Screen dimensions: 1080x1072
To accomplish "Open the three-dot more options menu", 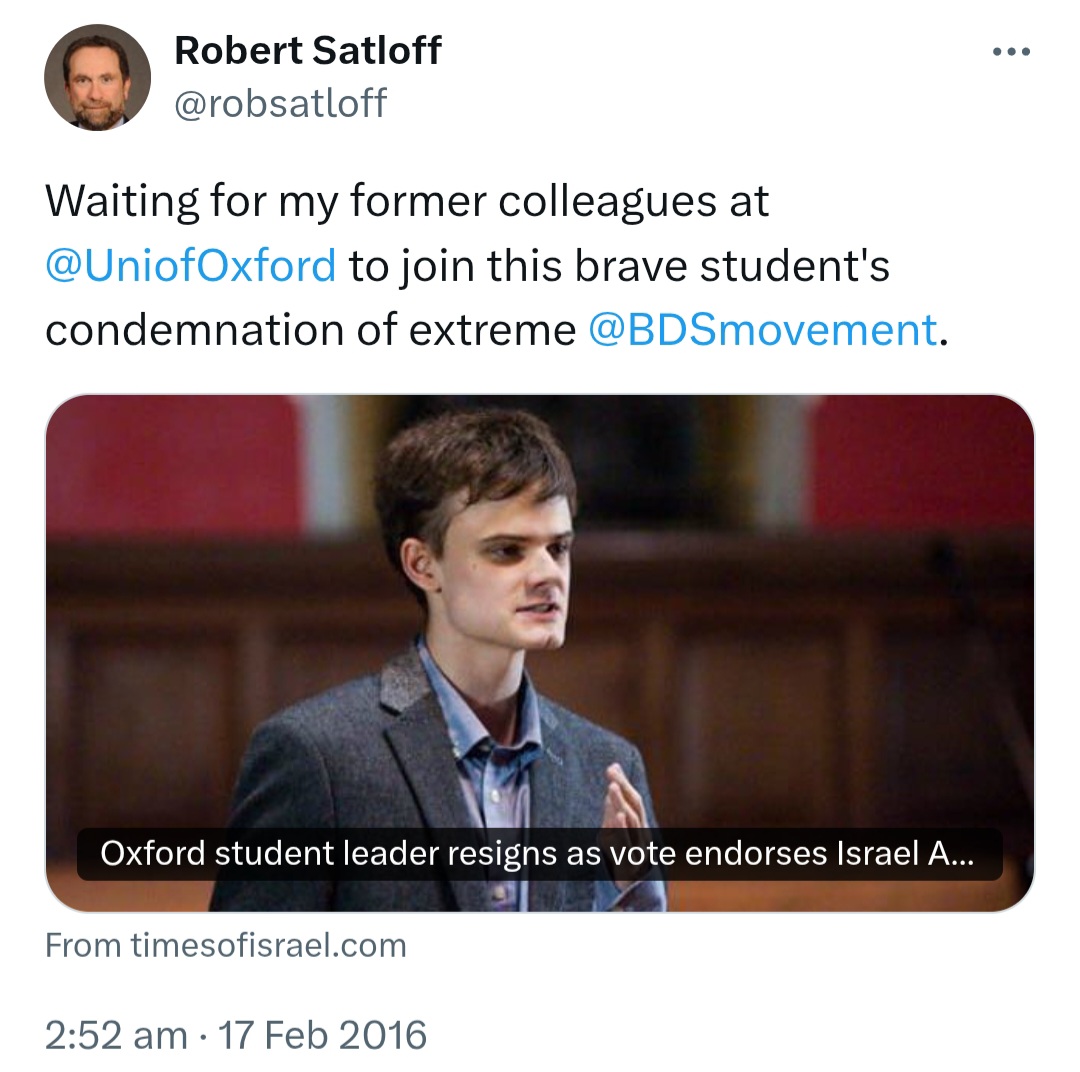I will [x=1010, y=52].
